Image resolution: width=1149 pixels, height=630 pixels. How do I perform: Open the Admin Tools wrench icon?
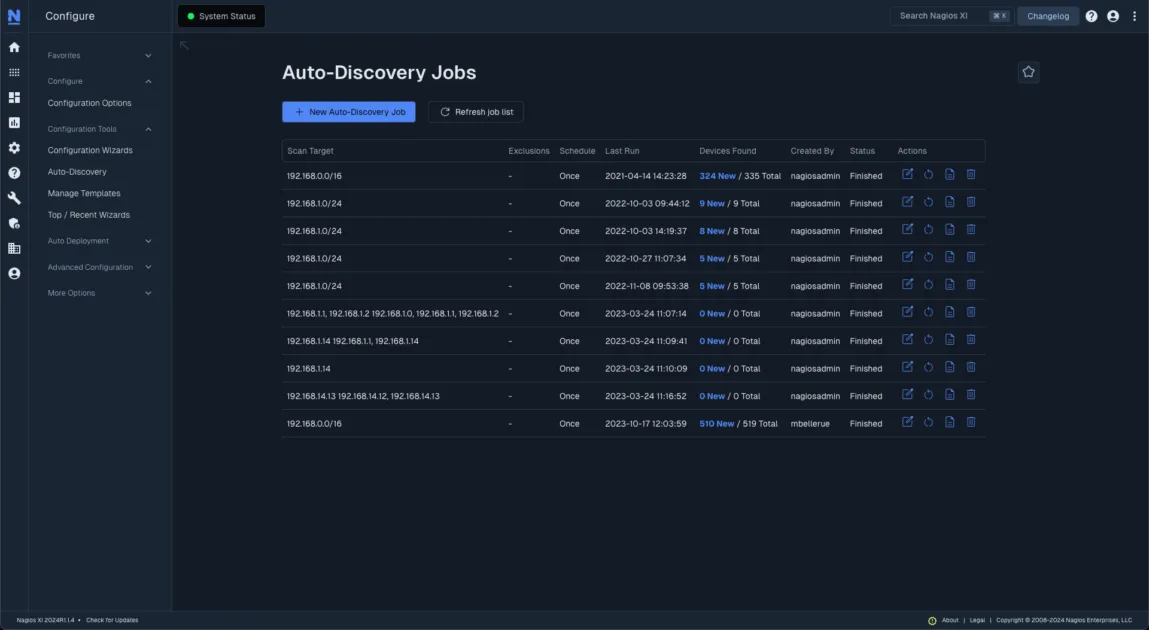14,196
